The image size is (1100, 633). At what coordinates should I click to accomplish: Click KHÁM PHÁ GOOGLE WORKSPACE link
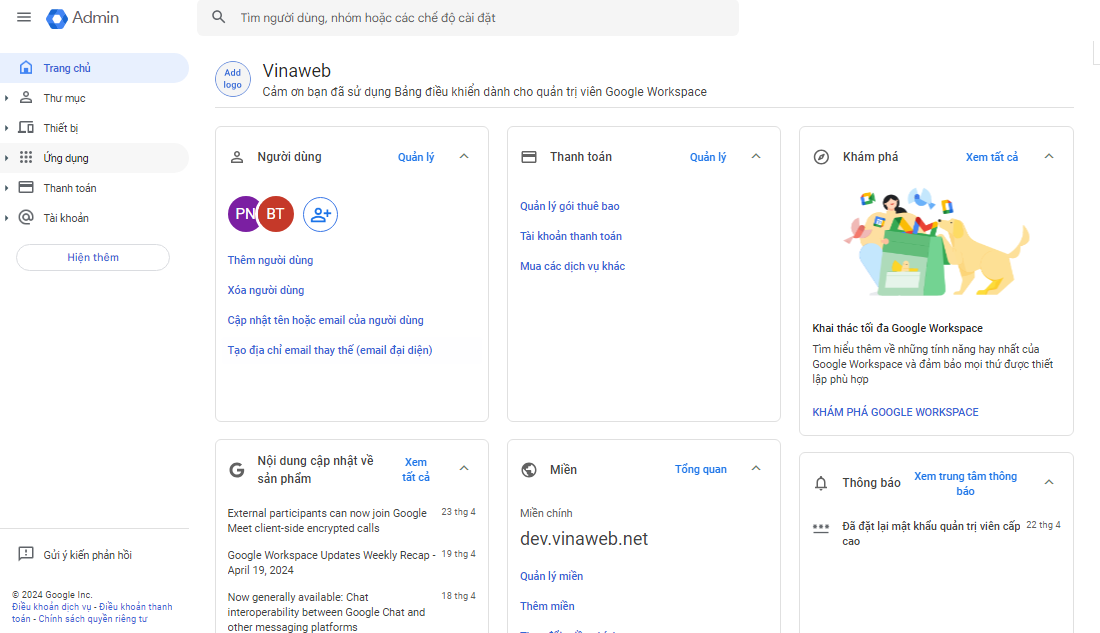pyautogui.click(x=895, y=412)
